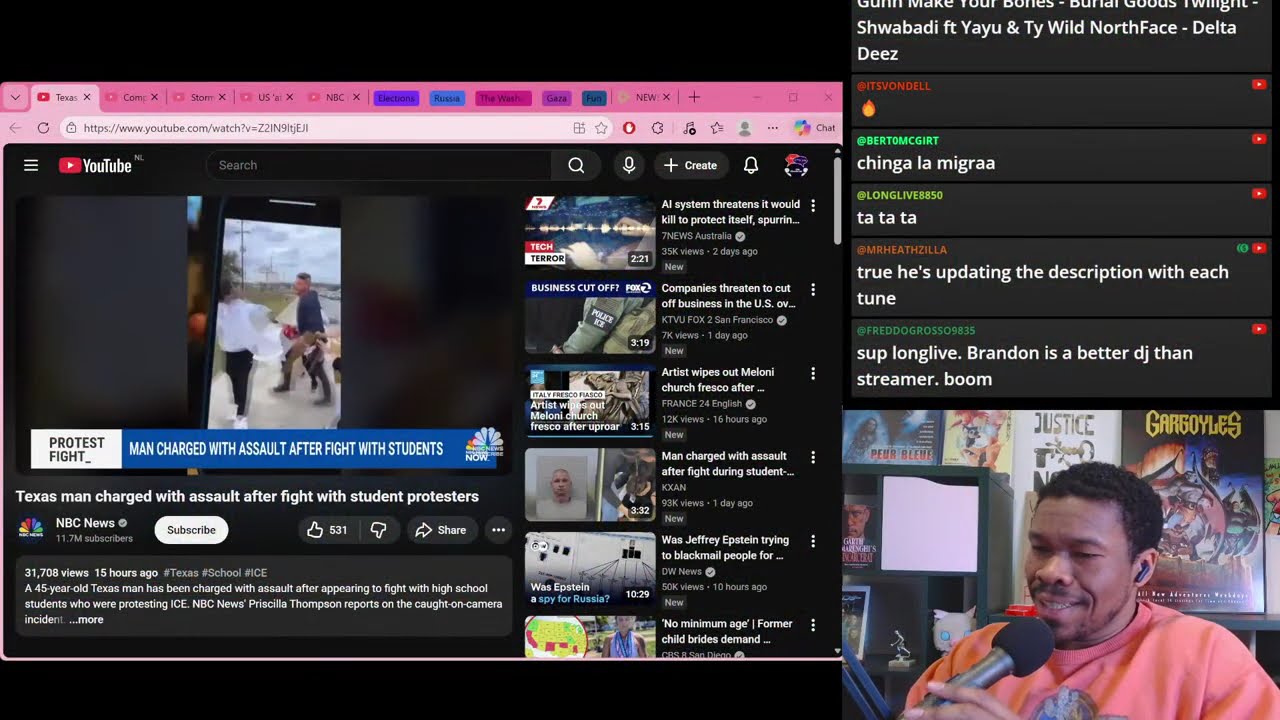Screen dimensions: 1280x720
Task: Open 'Artist wipes out Meloni church fresco' title
Action: coord(718,380)
